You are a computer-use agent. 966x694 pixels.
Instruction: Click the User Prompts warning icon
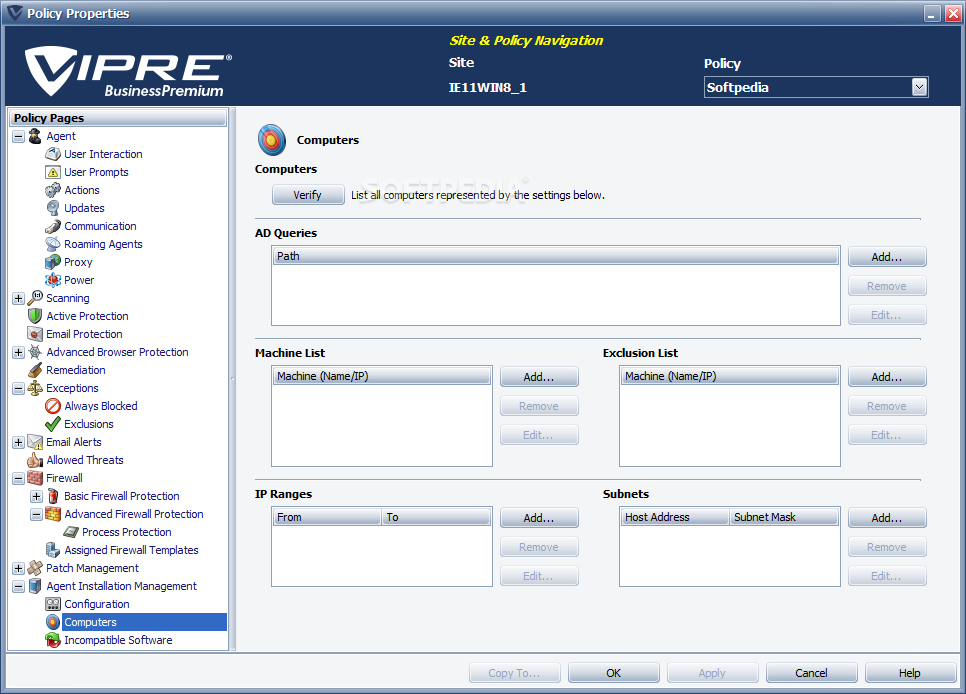[x=53, y=172]
